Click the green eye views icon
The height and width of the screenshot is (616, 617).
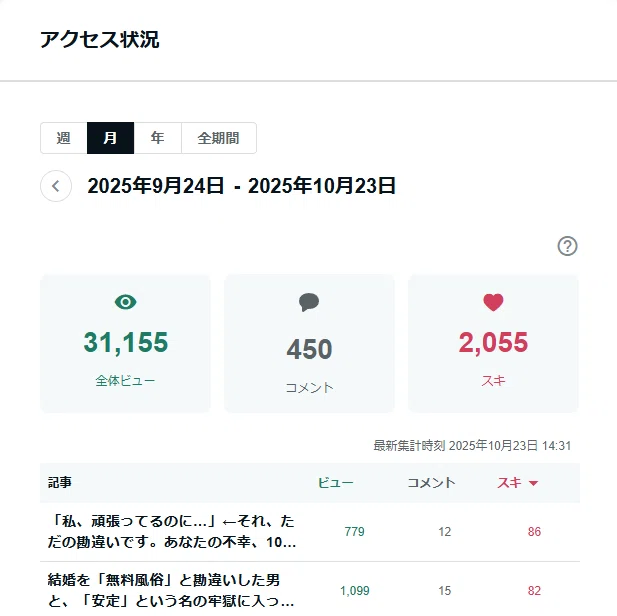pyautogui.click(x=126, y=302)
